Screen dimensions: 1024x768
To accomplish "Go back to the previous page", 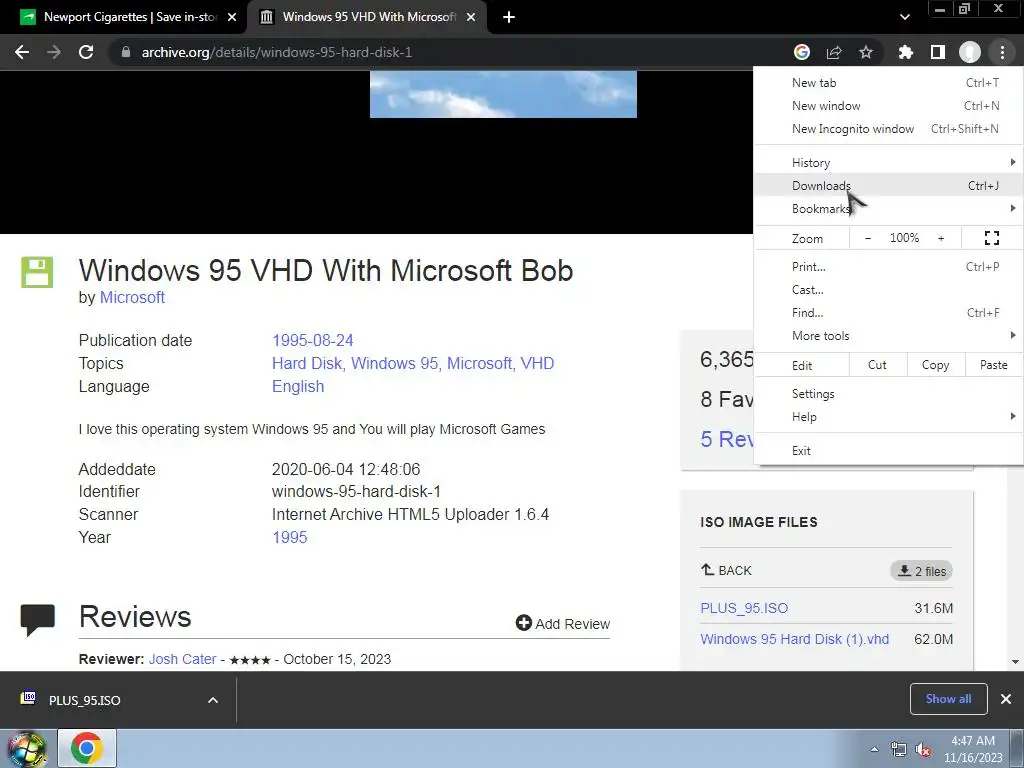I will click(22, 52).
